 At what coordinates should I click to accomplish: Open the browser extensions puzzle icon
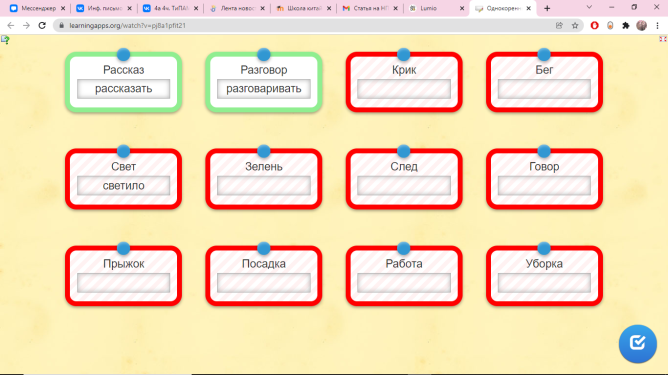coord(625,26)
